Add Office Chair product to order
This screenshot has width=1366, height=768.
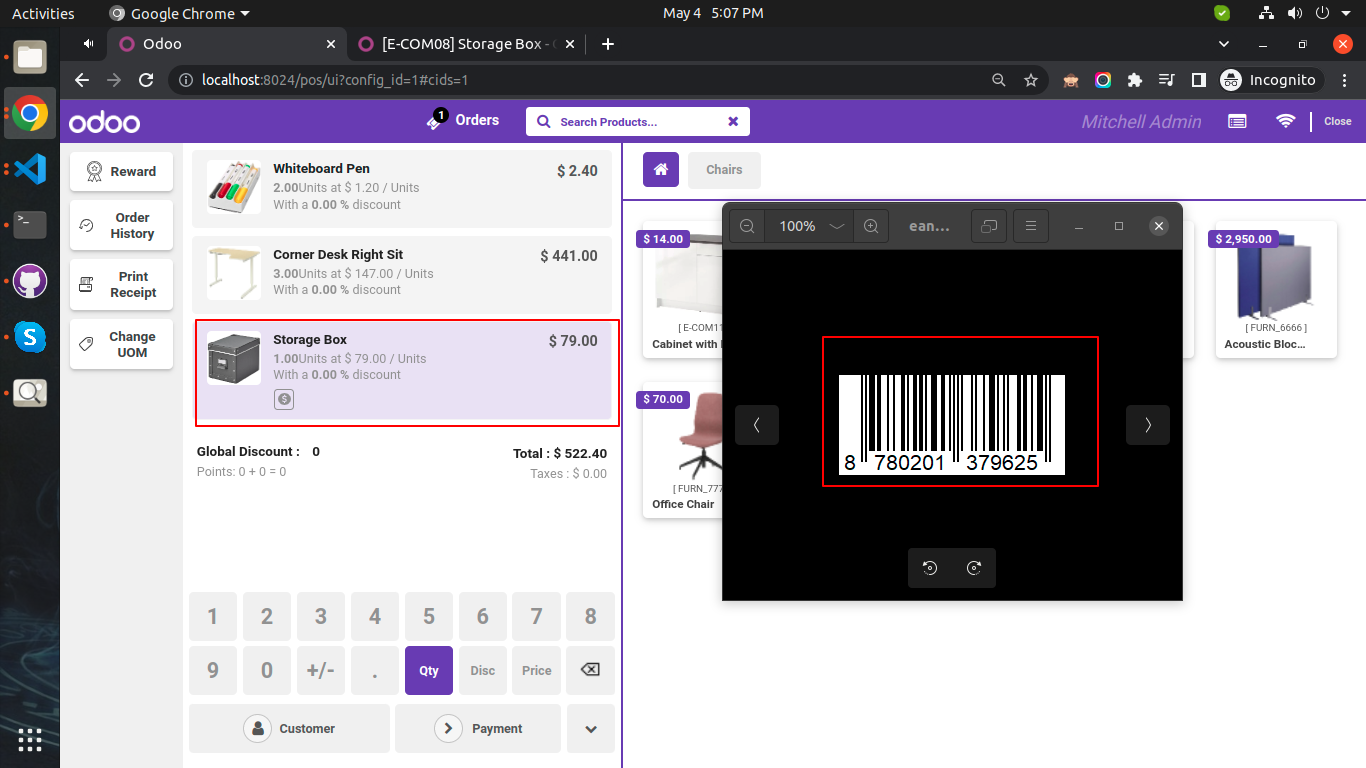pos(682,449)
